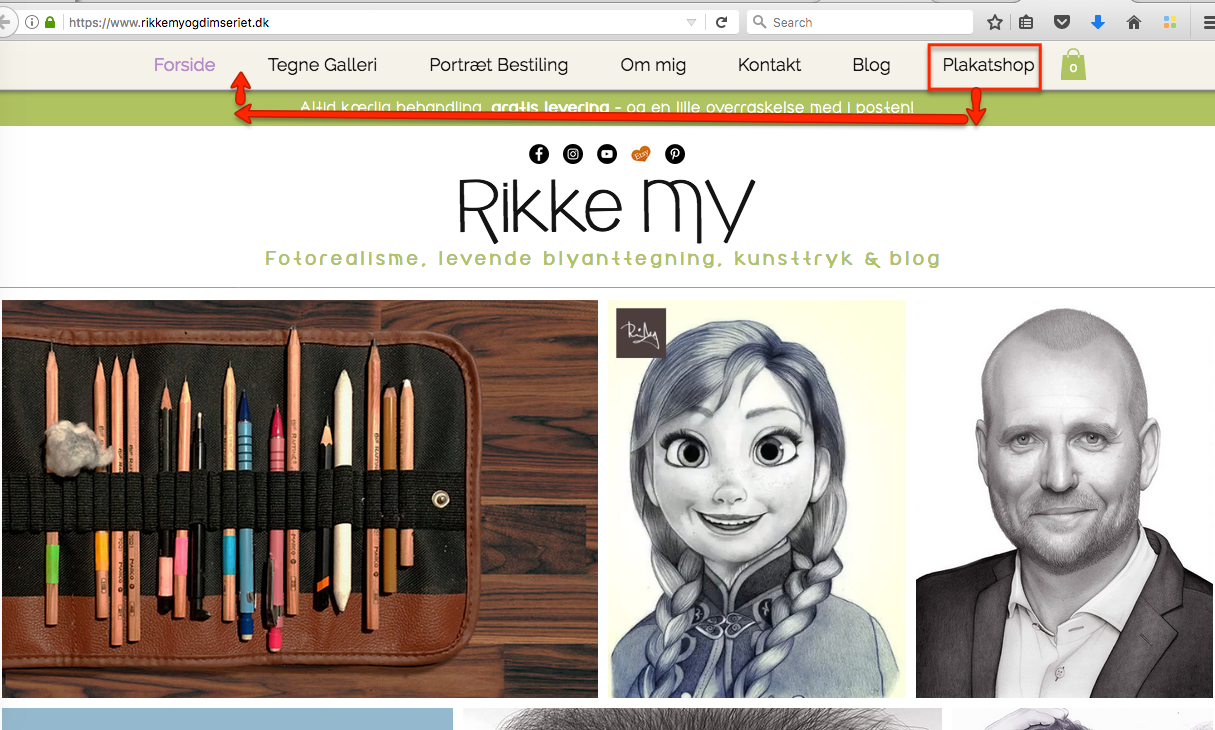Go to browser home page icon
This screenshot has height=730, width=1215.
pyautogui.click(x=1134, y=22)
